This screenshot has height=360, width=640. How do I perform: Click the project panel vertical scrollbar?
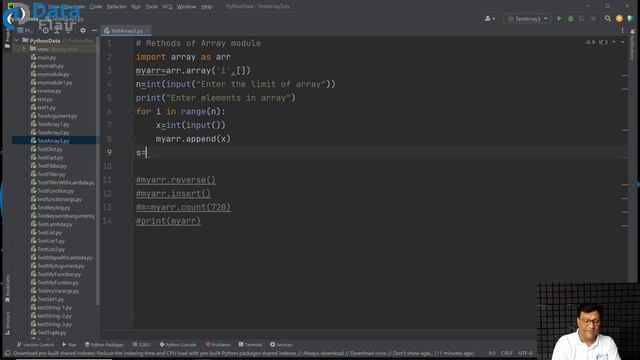(98, 171)
